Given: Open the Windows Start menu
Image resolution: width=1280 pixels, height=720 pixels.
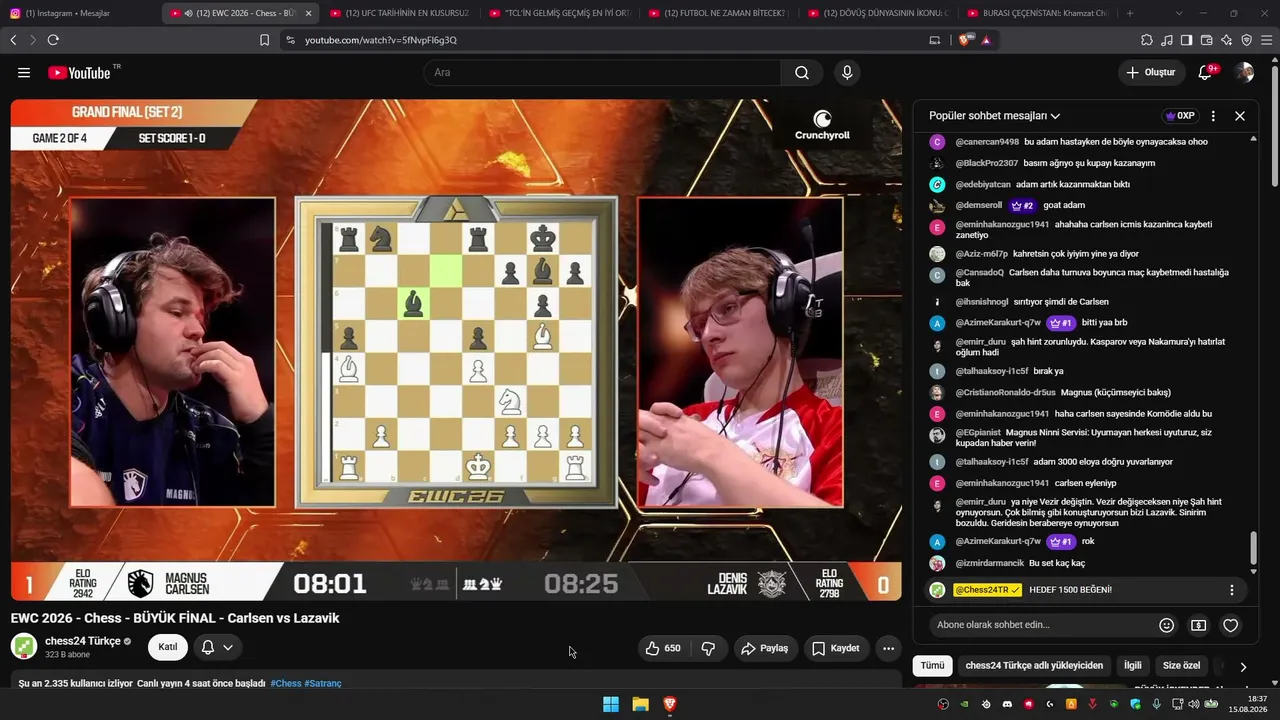Looking at the screenshot, I should tap(610, 704).
